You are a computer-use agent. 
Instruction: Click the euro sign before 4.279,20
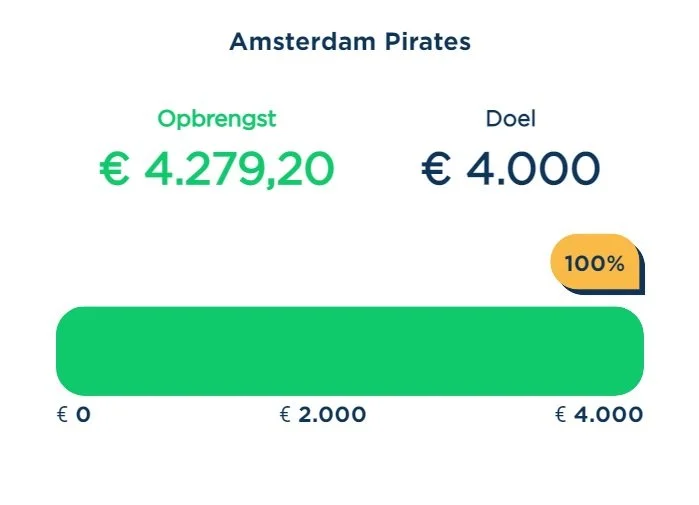click(115, 168)
